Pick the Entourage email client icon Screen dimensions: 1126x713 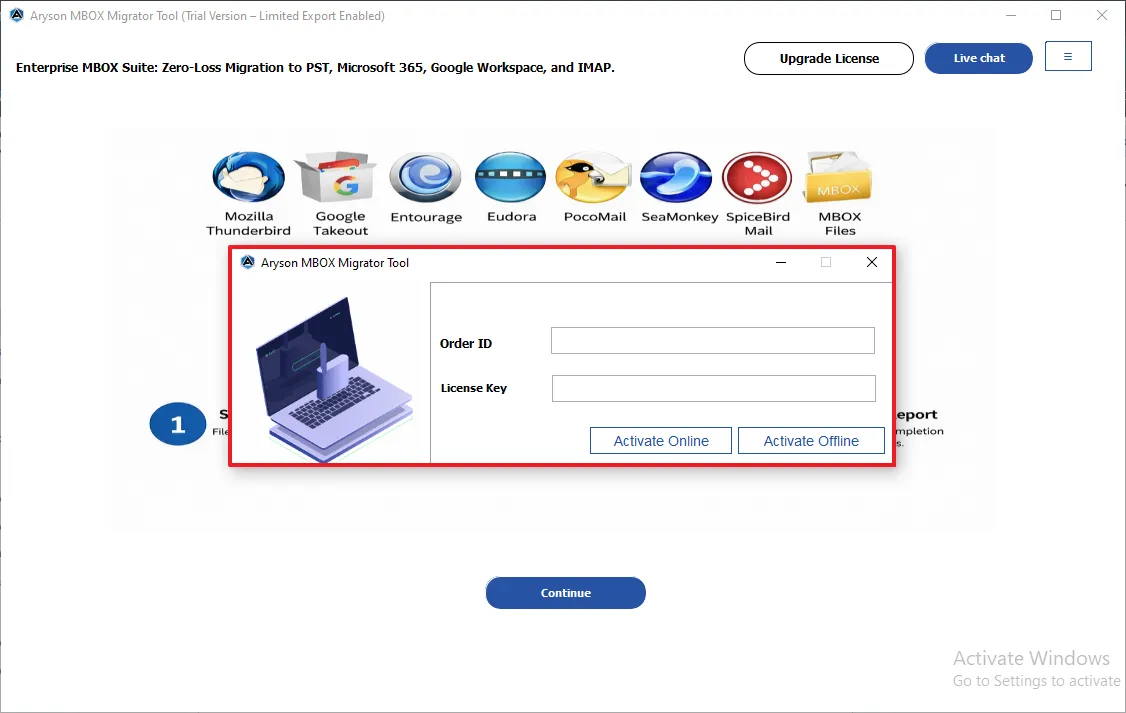pos(425,177)
